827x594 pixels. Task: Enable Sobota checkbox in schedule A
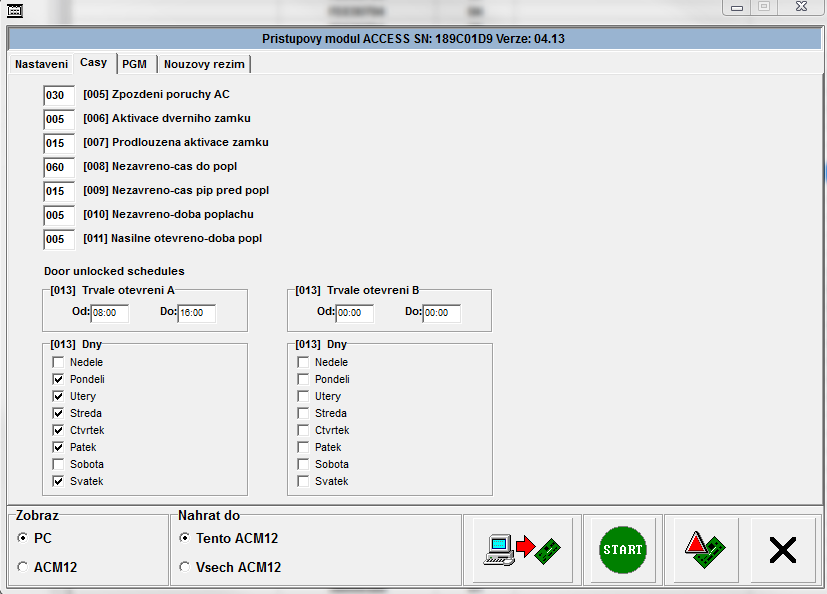(58, 465)
